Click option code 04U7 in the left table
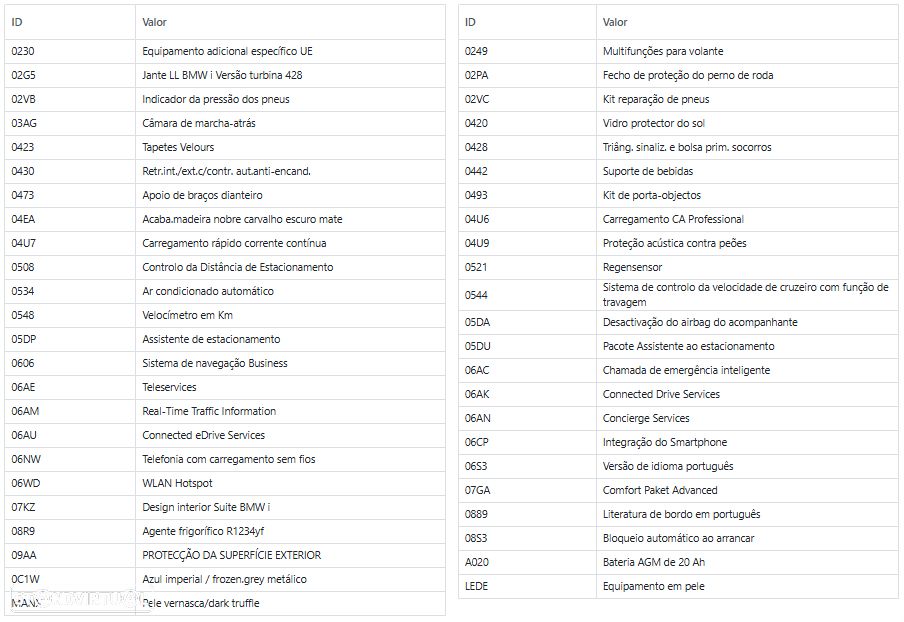 [24, 243]
